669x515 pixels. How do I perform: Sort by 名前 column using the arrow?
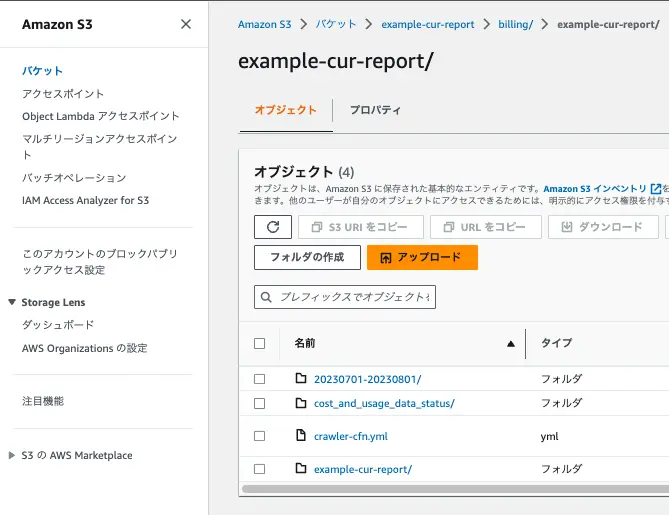click(x=511, y=344)
